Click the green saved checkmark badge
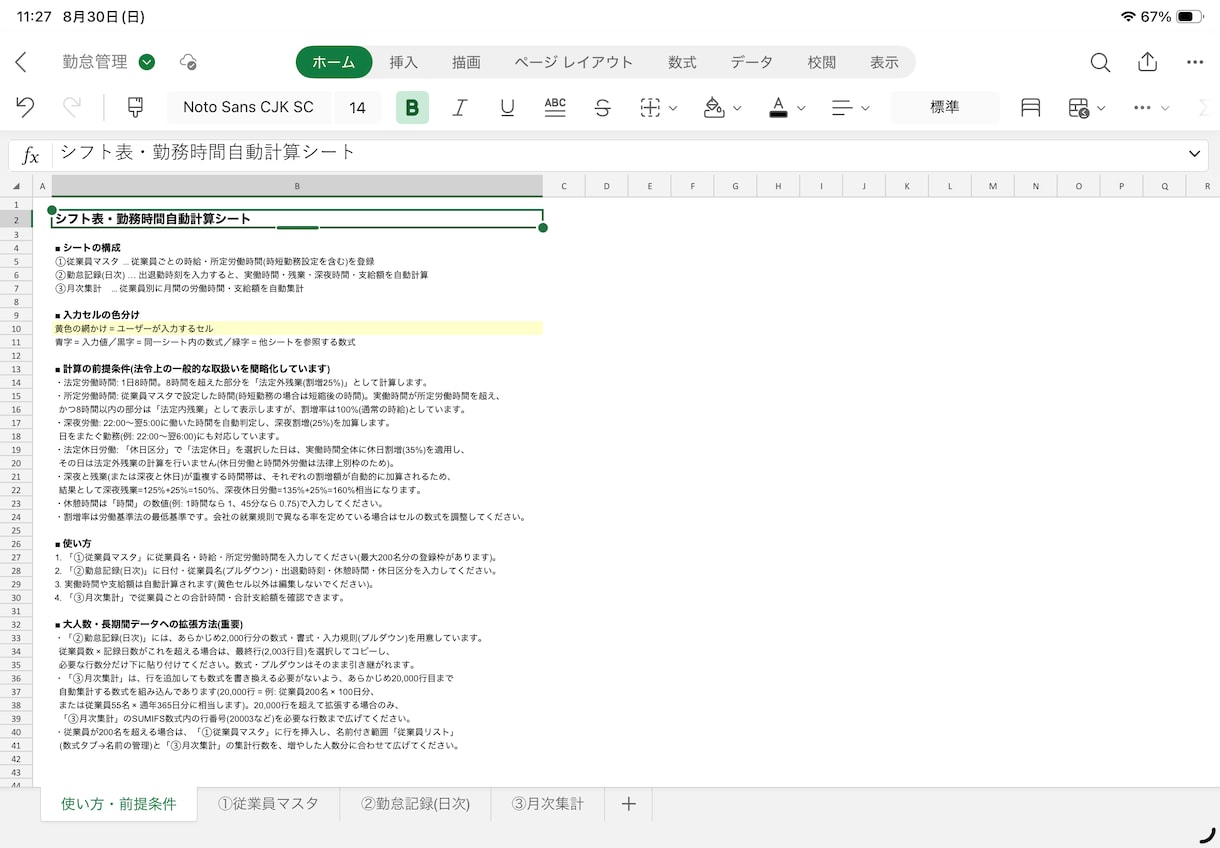 click(x=147, y=62)
